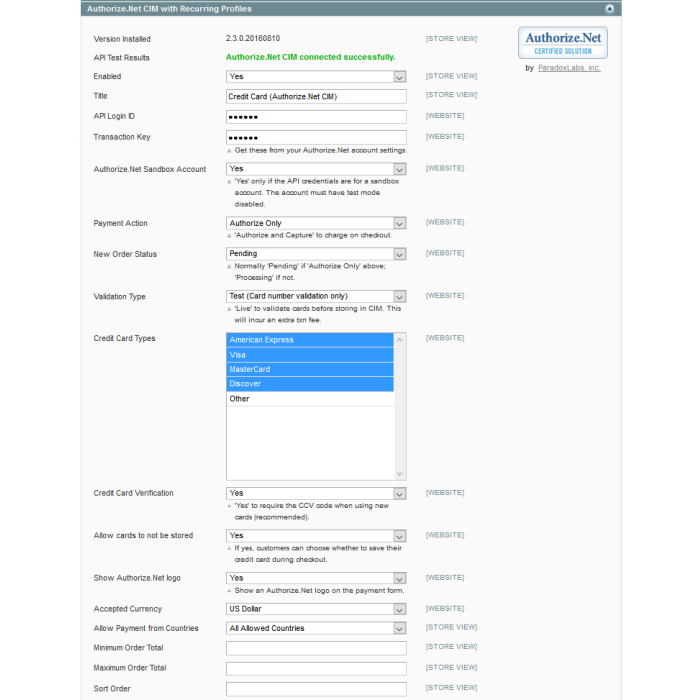Select MasterCard in Credit Card Types

coord(310,370)
